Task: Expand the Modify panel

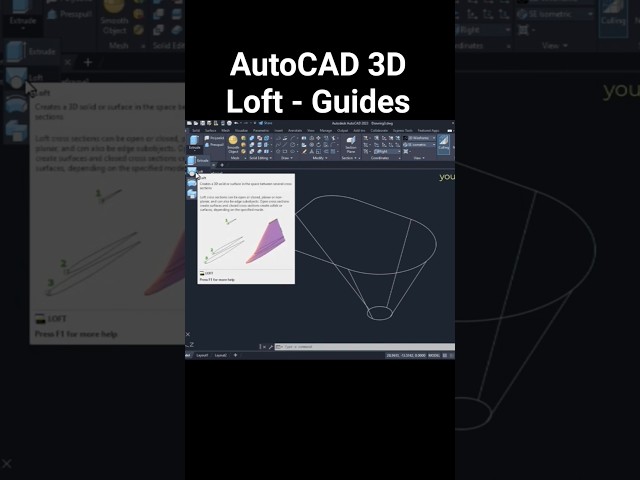Action: [320, 158]
